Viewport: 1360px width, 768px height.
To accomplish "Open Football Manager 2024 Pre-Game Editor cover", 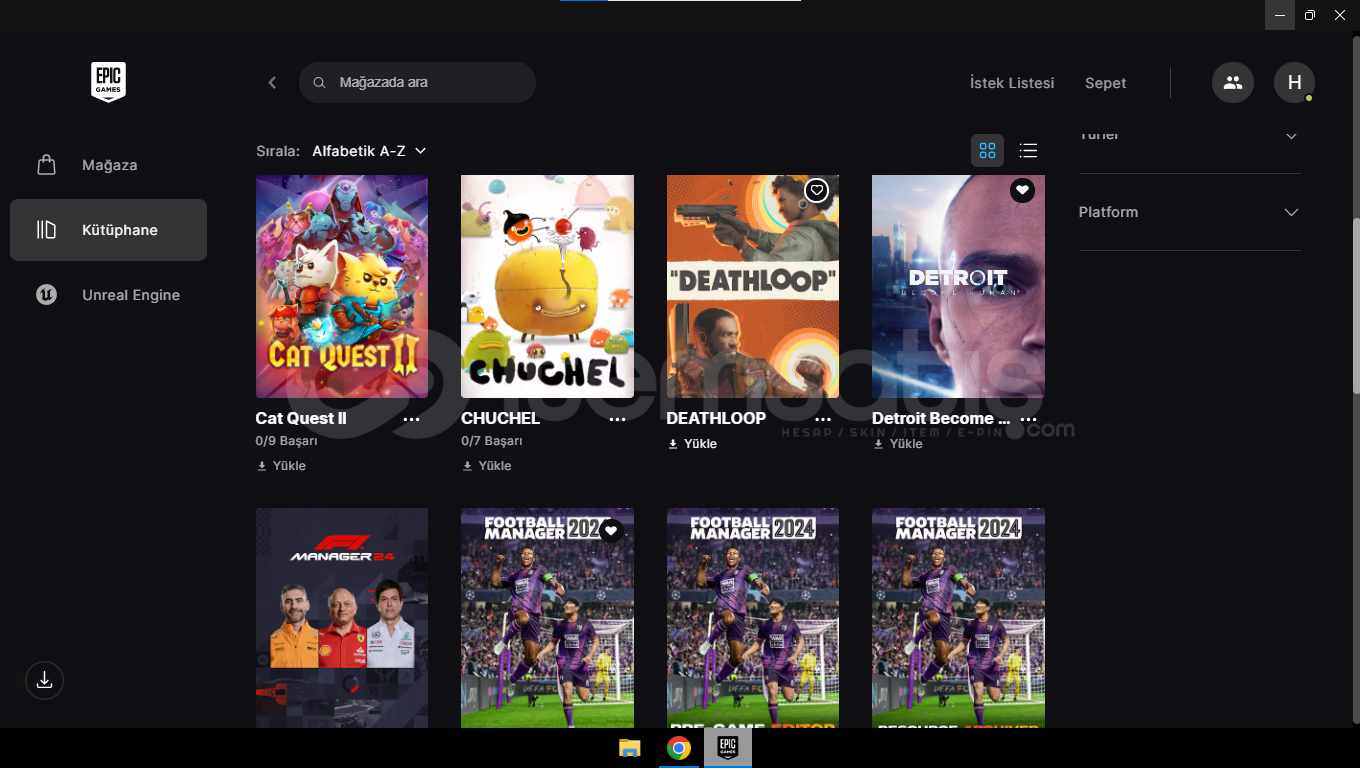I will (x=753, y=618).
